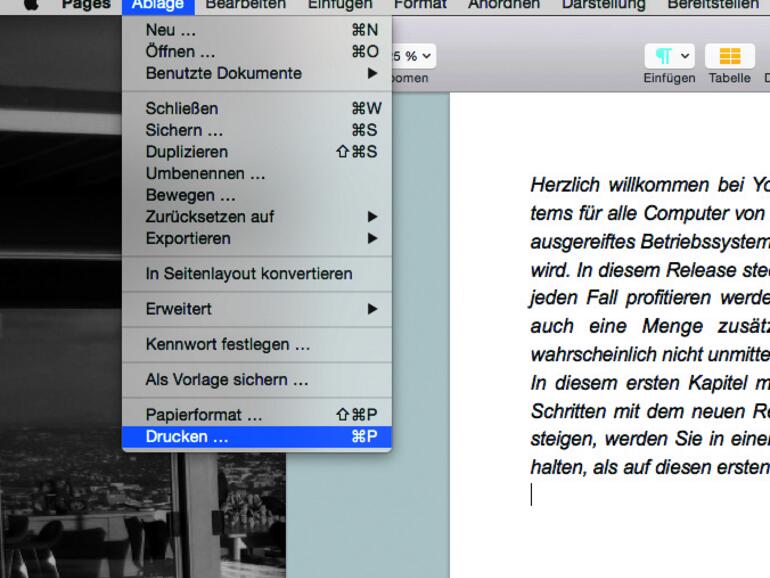
Task: Expand the Benutzte Dokumente submenu
Action: pyautogui.click(x=257, y=73)
